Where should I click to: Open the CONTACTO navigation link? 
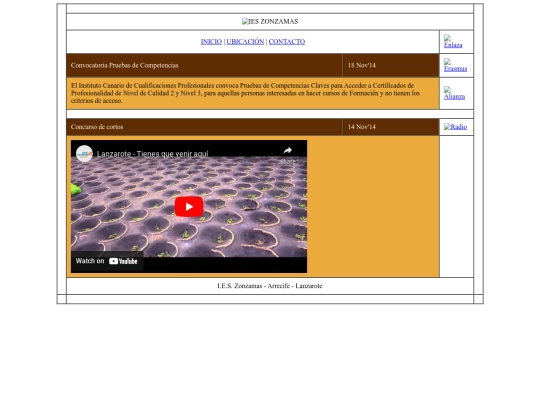(287, 42)
